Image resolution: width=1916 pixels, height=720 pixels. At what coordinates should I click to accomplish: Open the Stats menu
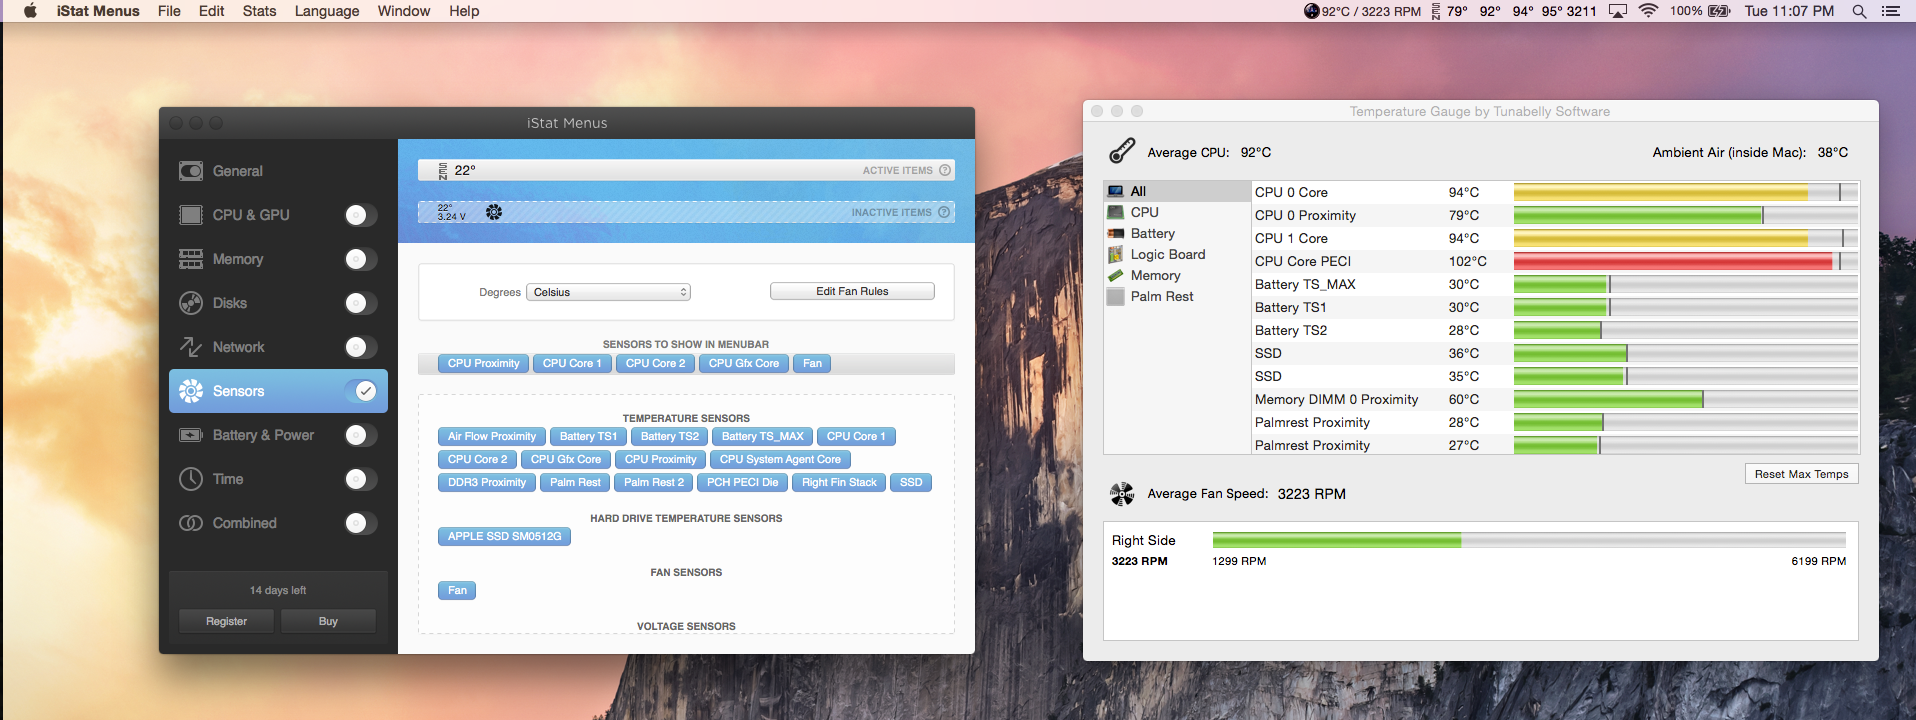[x=259, y=11]
